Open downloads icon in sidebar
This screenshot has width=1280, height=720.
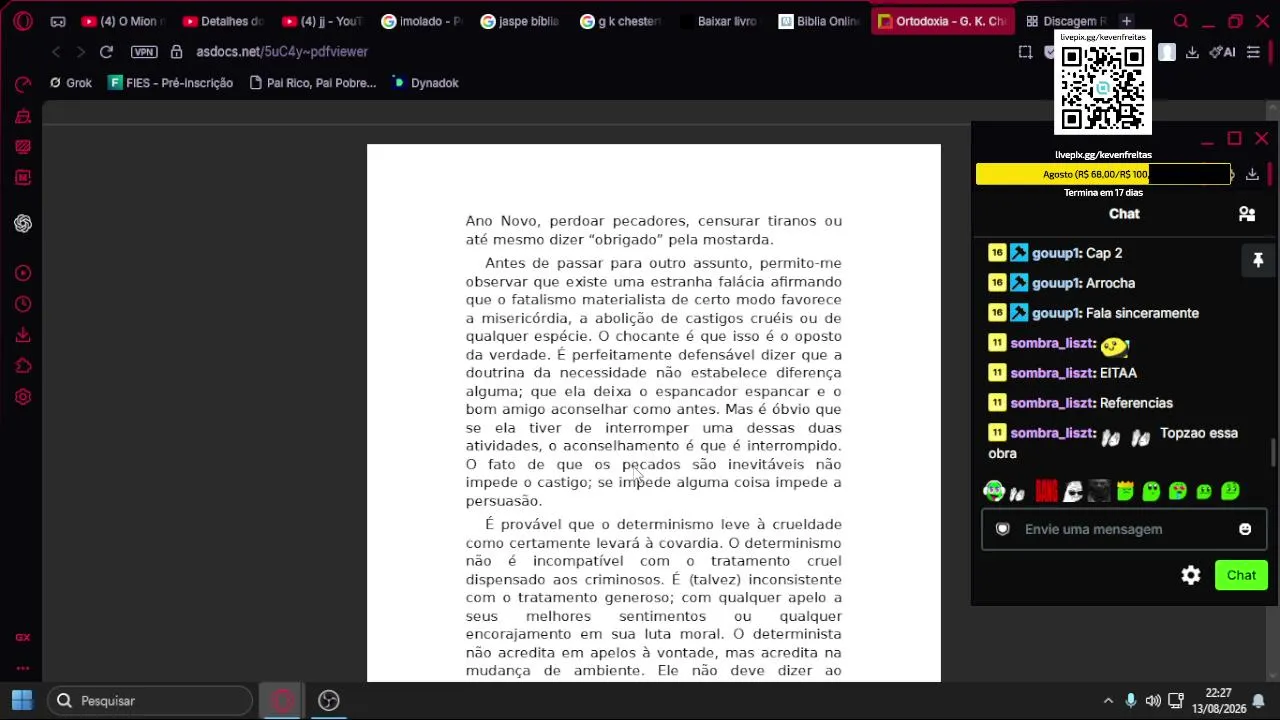[x=23, y=335]
